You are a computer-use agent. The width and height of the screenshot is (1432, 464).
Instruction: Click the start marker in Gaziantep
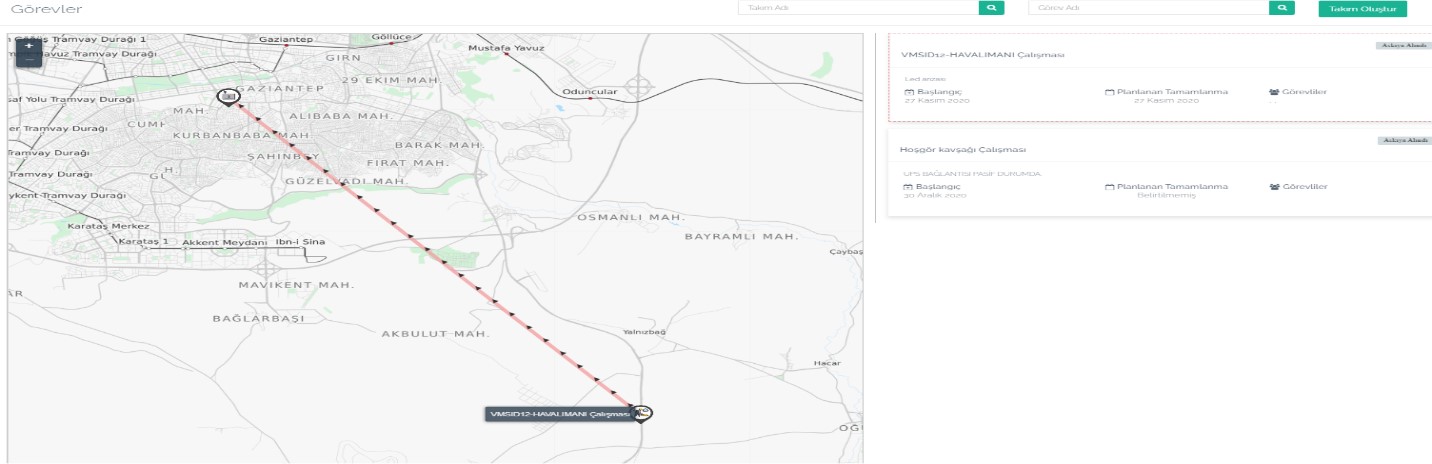click(228, 97)
